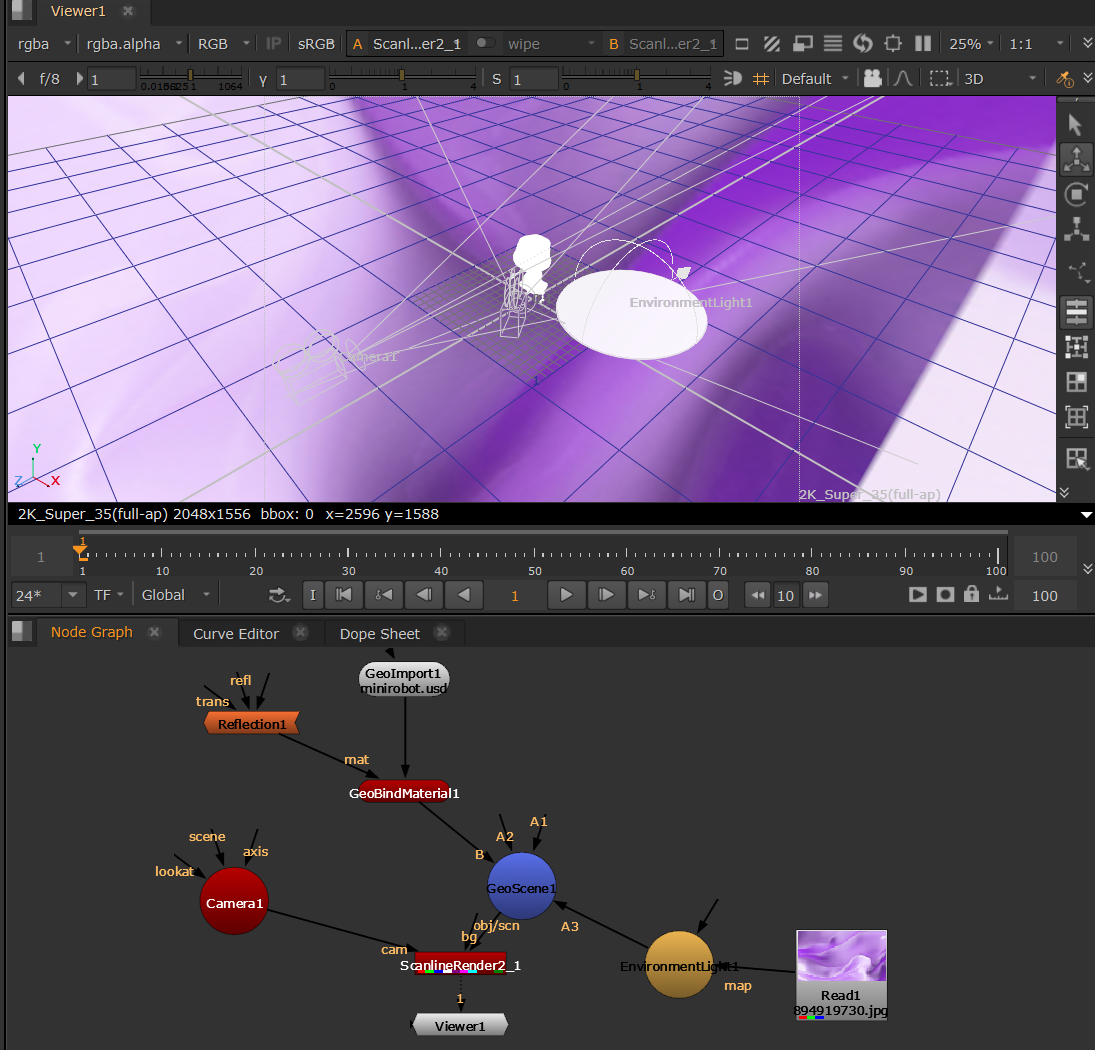Switch to the Dope Sheet tab
The height and width of the screenshot is (1050, 1095).
point(379,633)
